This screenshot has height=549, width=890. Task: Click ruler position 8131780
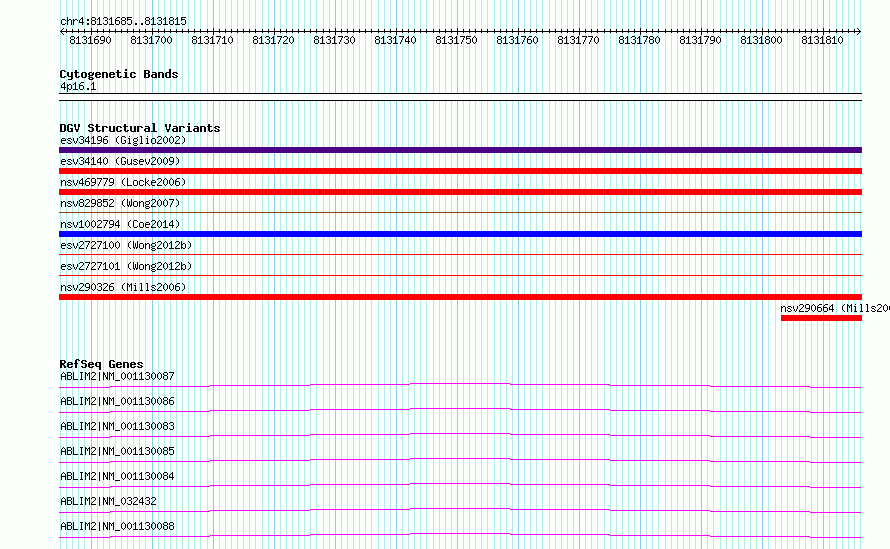639,40
